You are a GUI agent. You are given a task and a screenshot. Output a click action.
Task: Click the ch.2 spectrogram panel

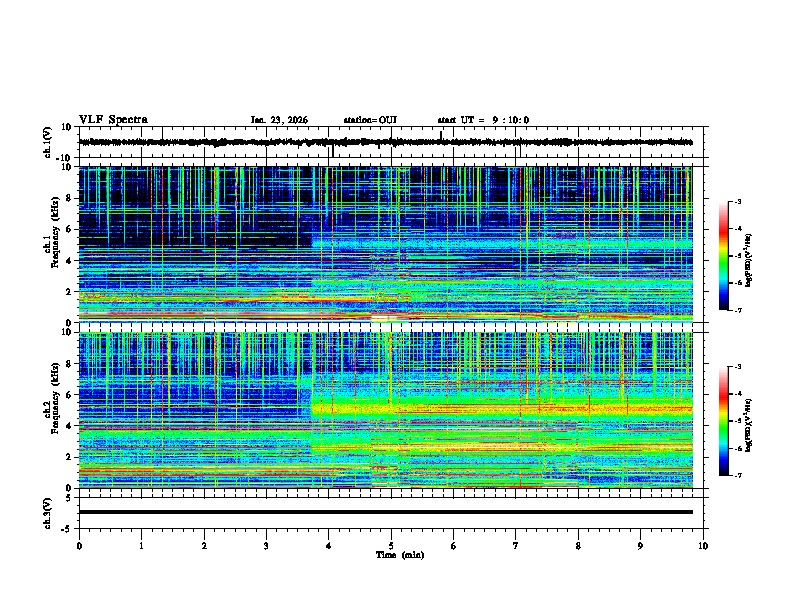point(385,410)
